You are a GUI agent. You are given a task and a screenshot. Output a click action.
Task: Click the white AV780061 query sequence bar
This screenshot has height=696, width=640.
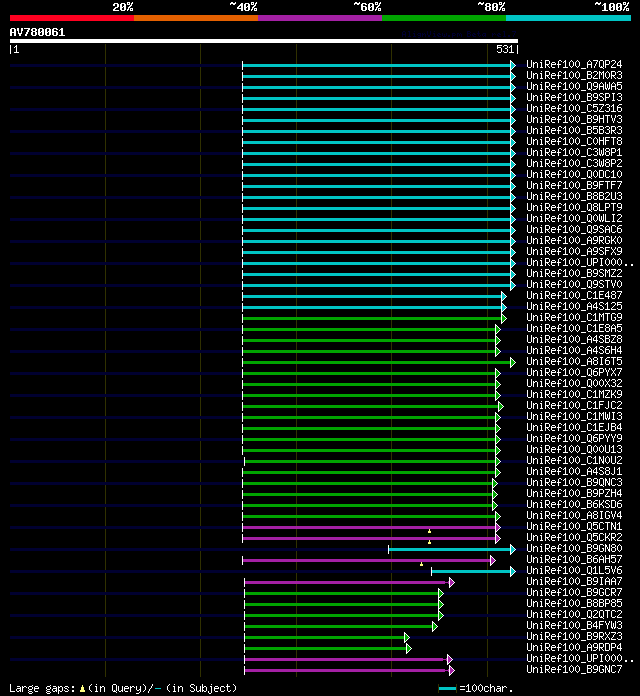tap(264, 41)
